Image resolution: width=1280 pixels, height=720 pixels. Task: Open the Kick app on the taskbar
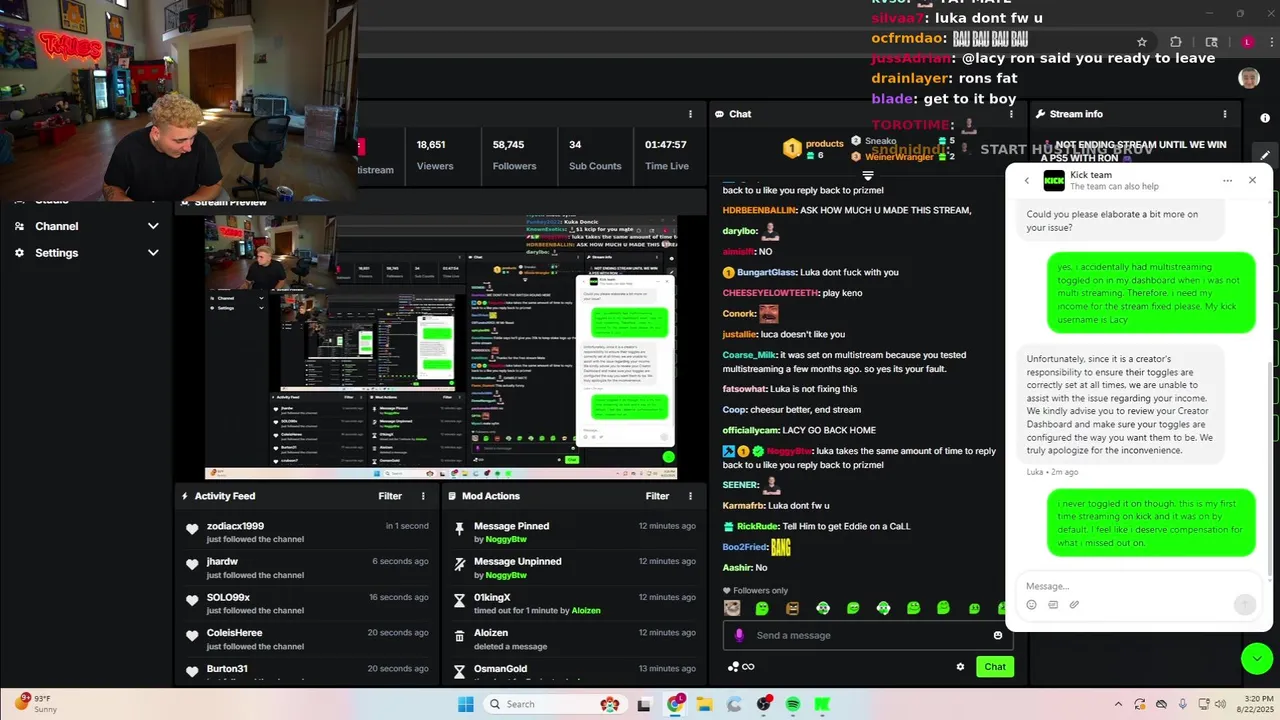click(822, 704)
